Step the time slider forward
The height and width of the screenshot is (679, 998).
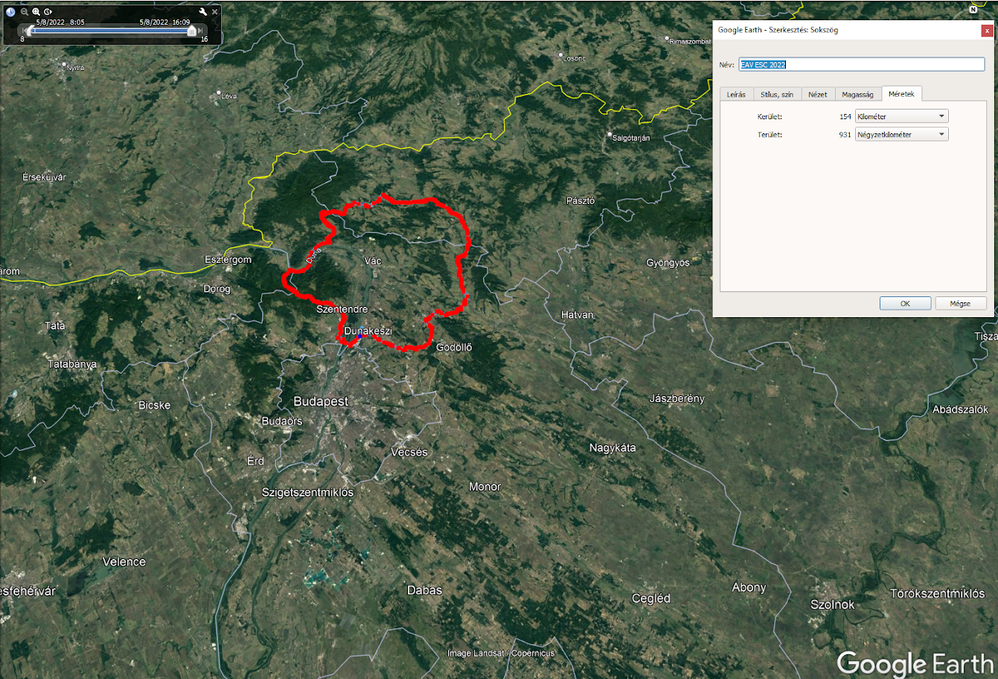tap(200, 31)
